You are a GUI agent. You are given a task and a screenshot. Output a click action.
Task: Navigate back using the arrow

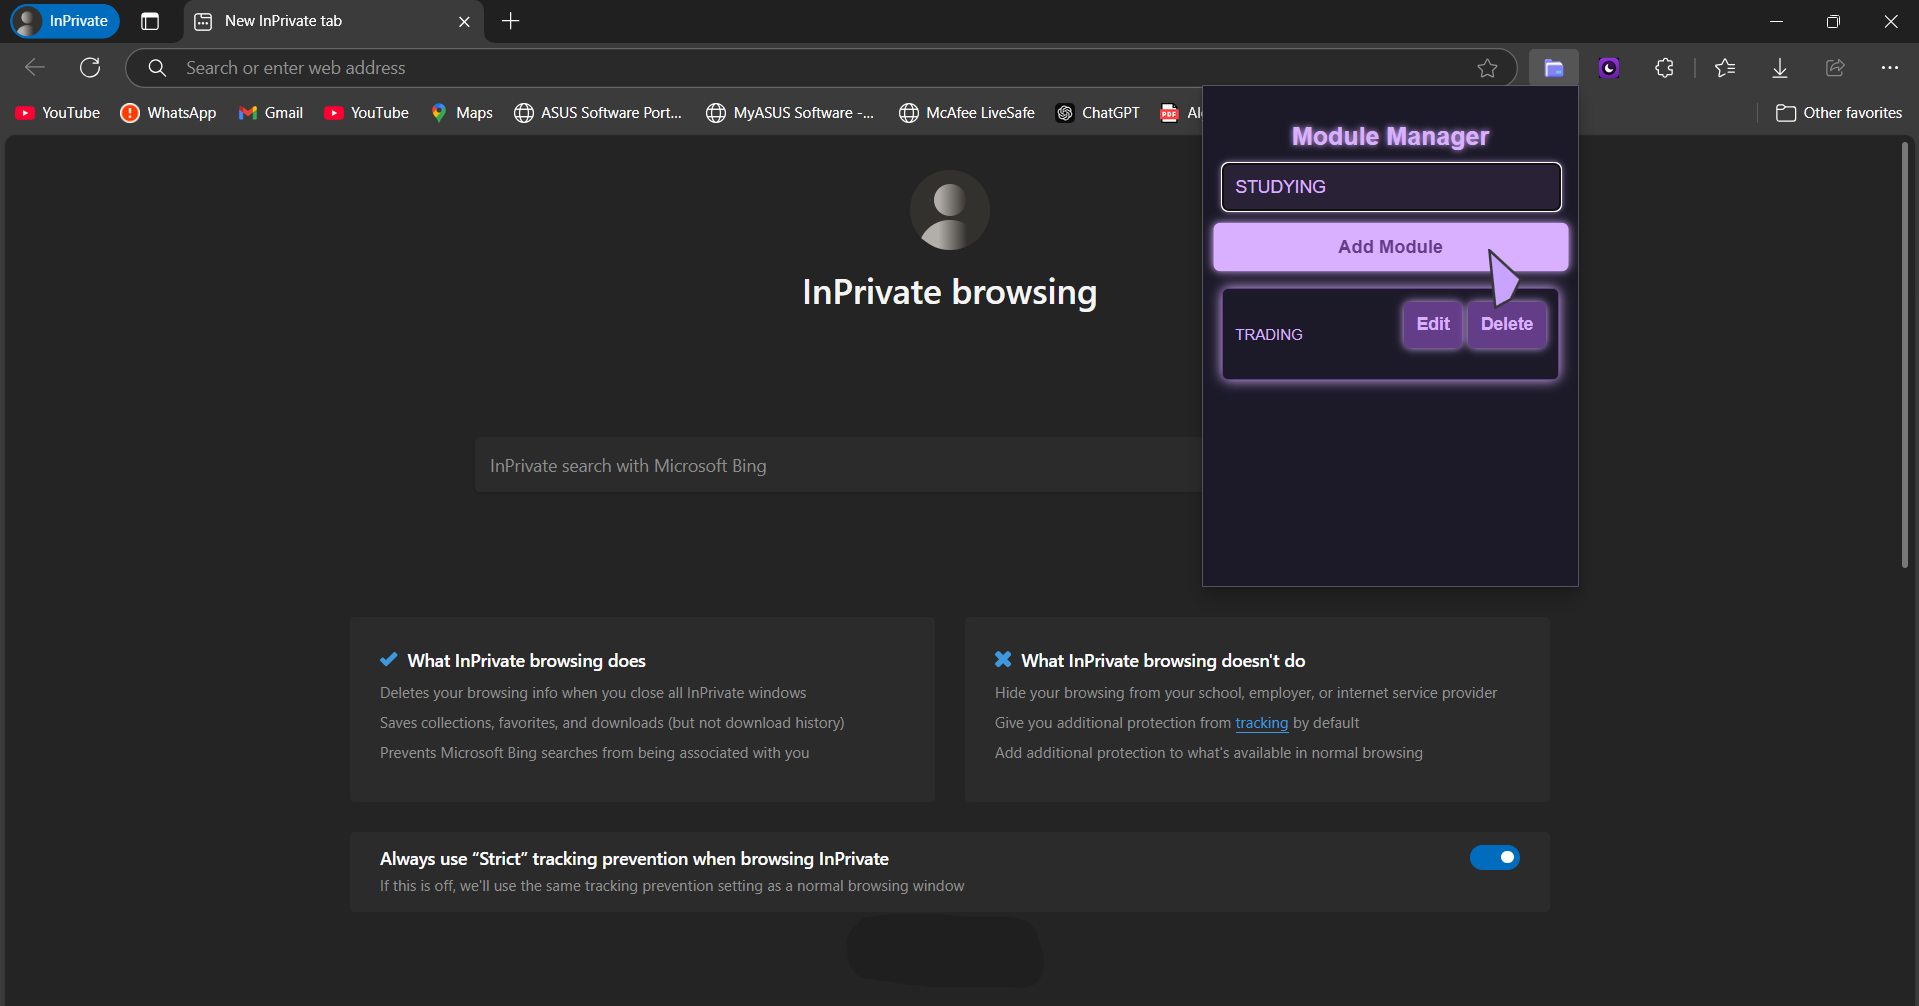35,67
